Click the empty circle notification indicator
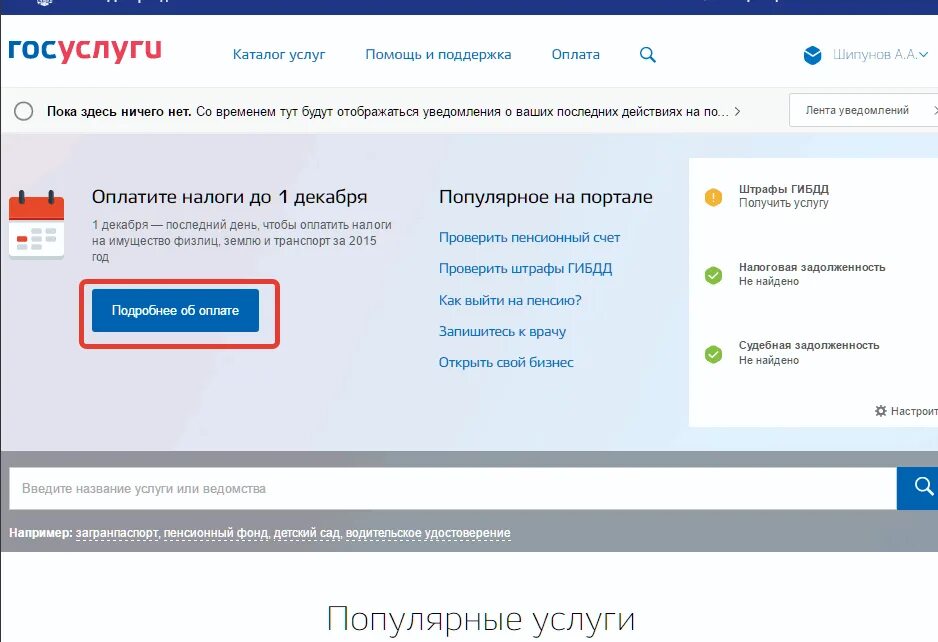938x642 pixels. click(23, 111)
